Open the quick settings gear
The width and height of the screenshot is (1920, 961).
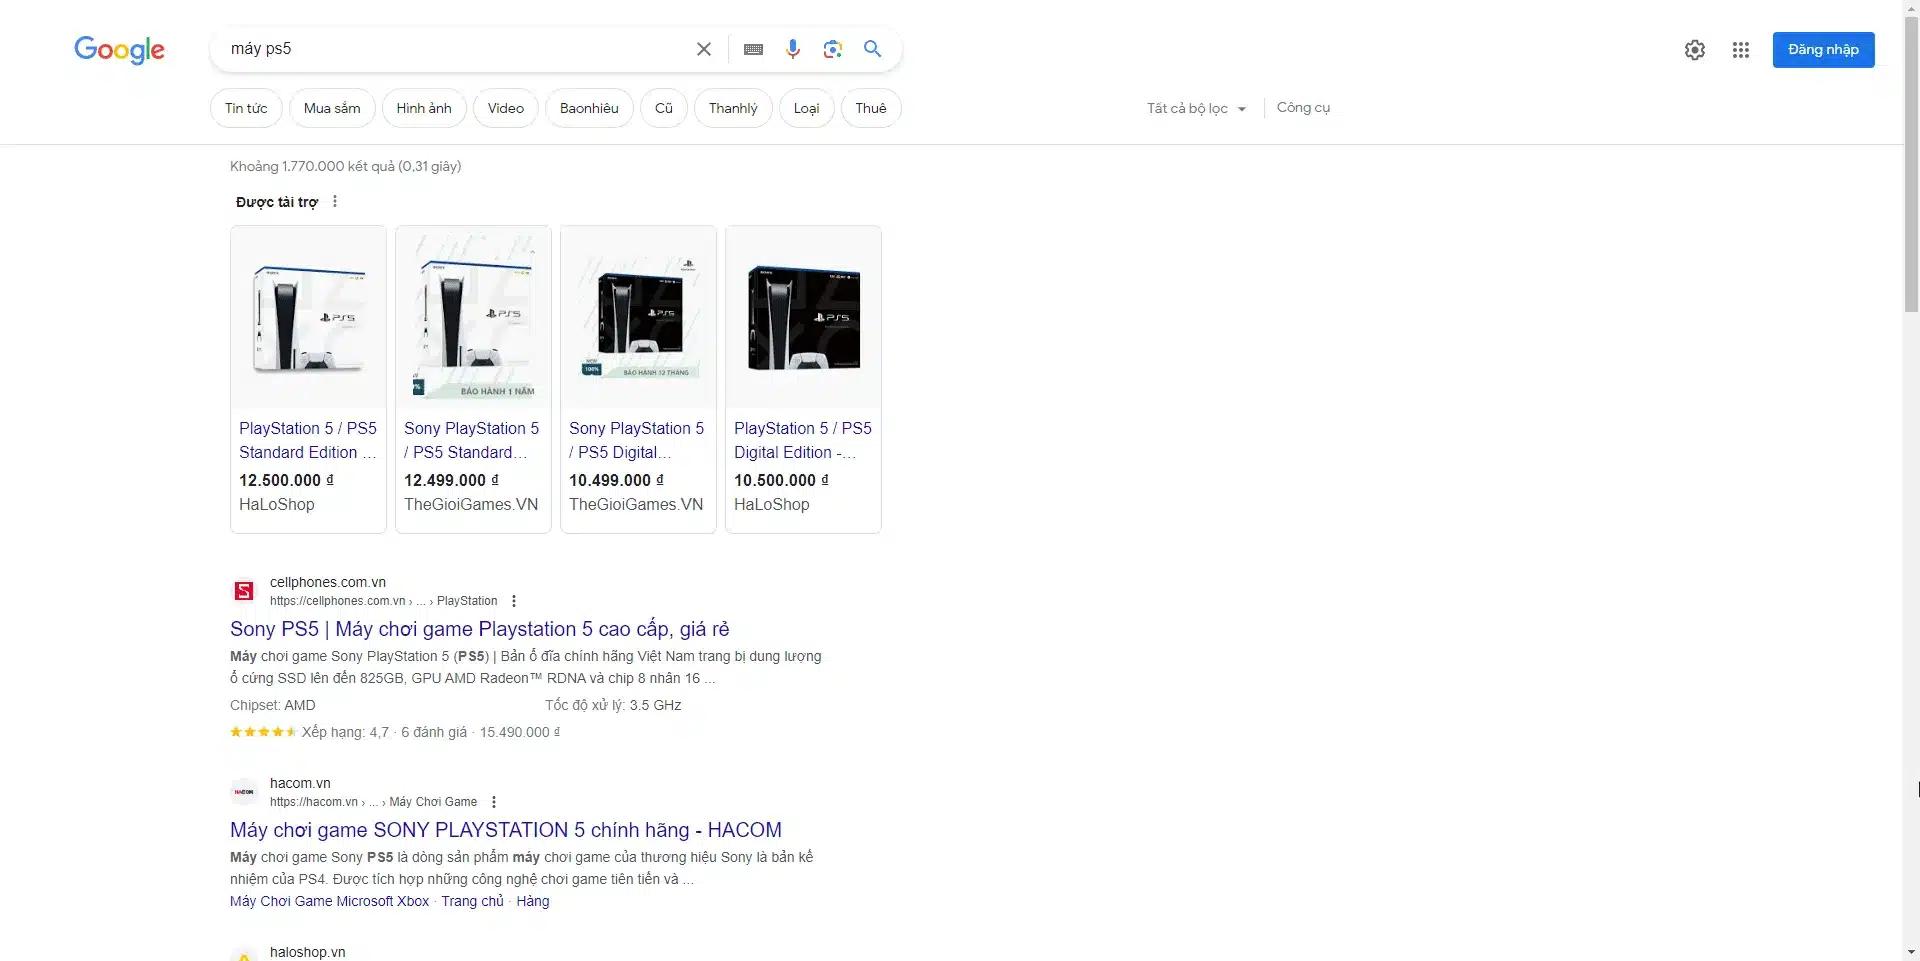click(x=1694, y=50)
